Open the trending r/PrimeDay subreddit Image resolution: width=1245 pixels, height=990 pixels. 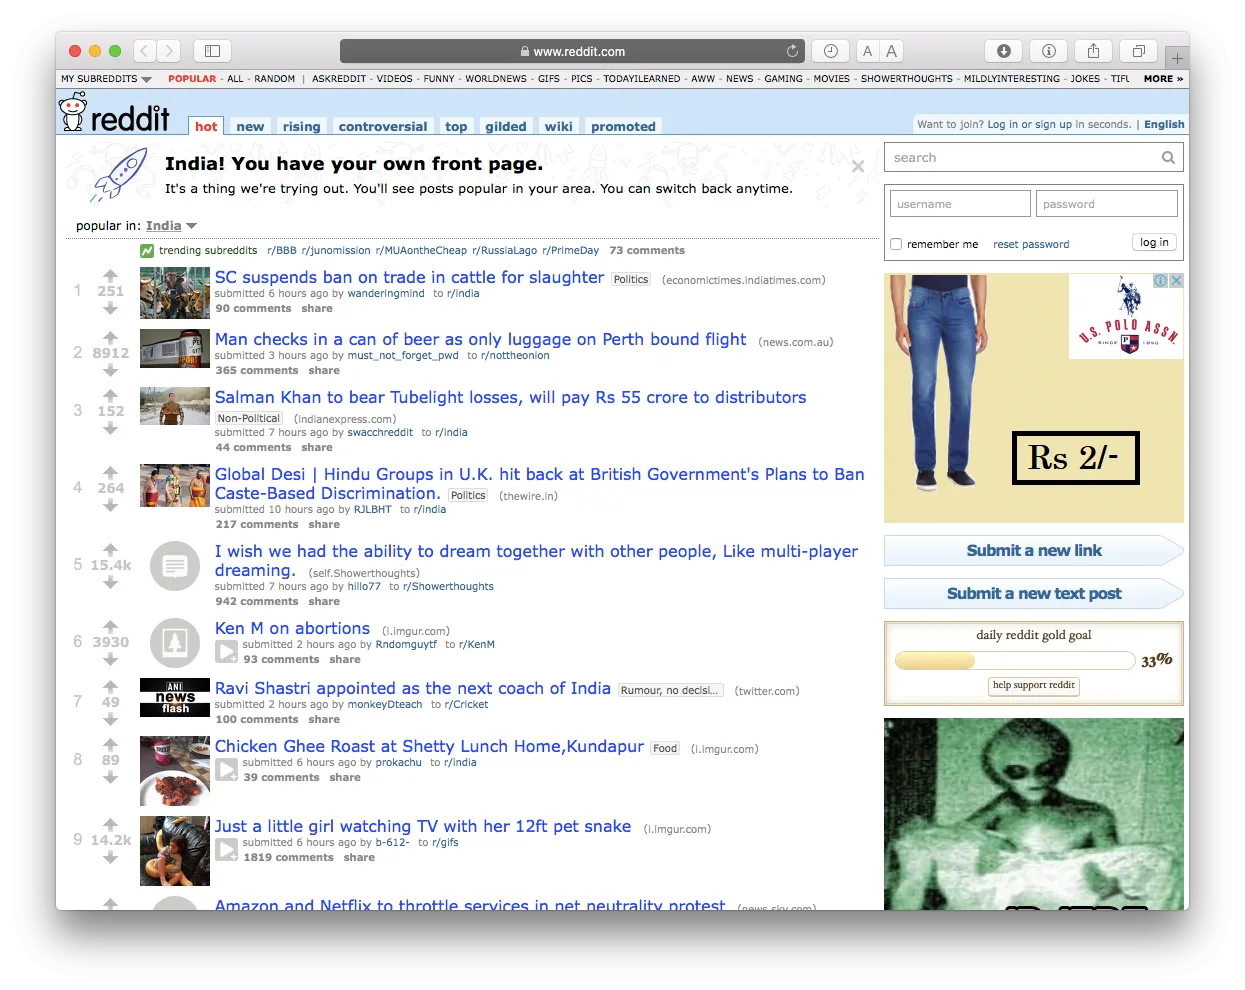click(571, 251)
